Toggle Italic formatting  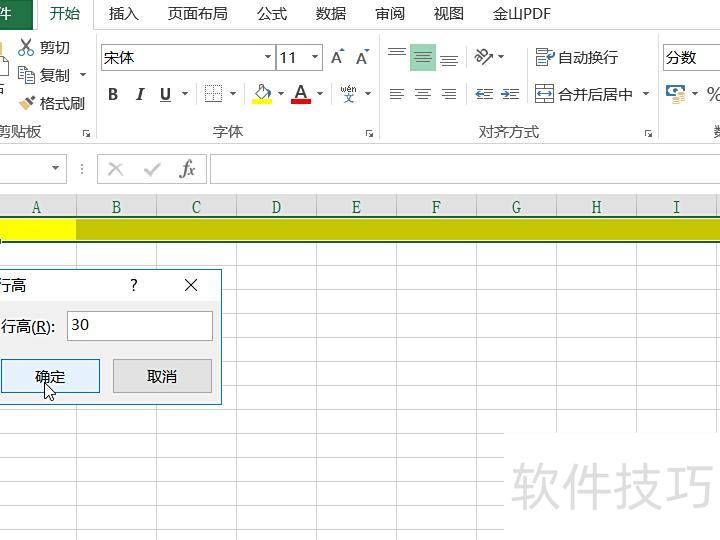coord(140,94)
